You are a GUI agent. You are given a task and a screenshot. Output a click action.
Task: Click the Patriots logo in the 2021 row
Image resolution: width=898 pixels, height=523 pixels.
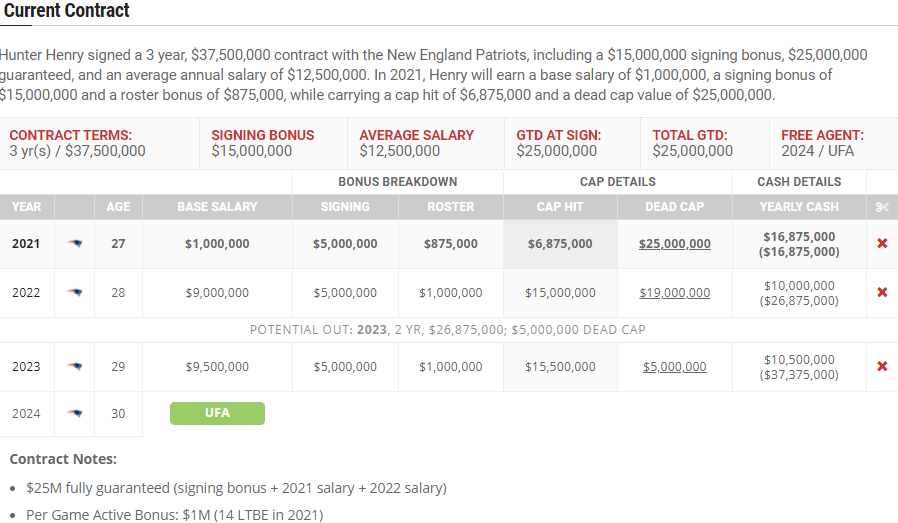(x=75, y=244)
